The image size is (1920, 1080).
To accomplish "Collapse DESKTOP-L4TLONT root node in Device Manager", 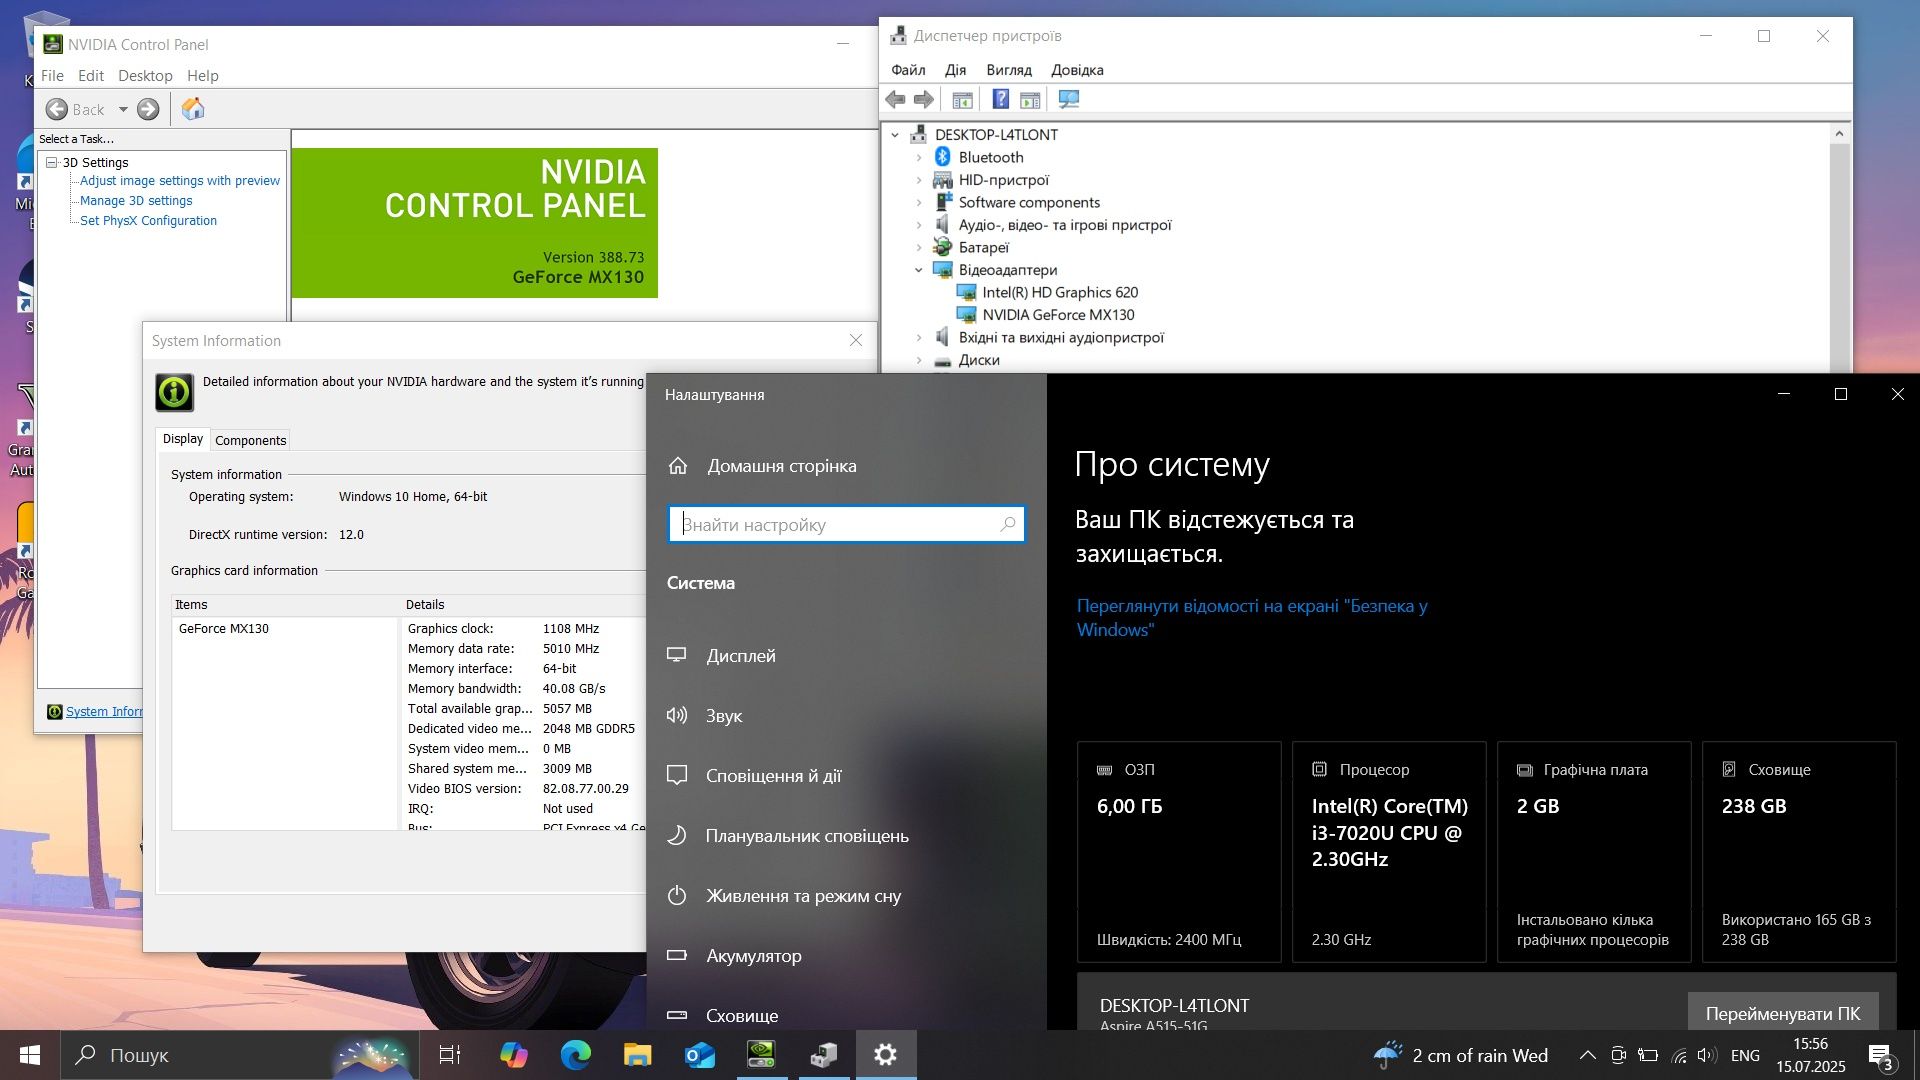I will (895, 135).
